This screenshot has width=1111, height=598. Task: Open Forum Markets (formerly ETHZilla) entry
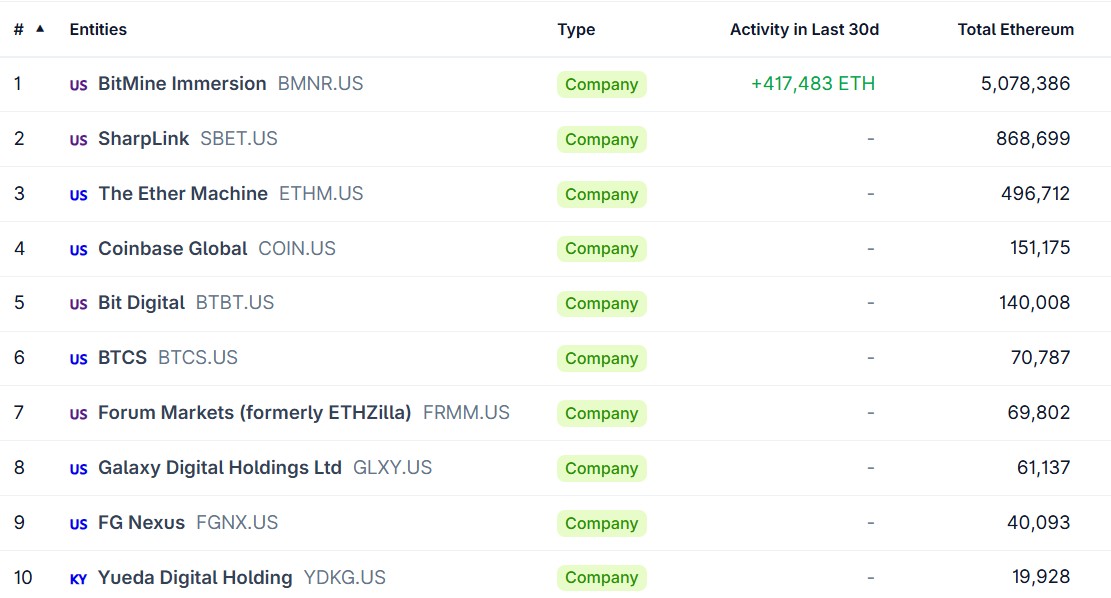pos(254,412)
